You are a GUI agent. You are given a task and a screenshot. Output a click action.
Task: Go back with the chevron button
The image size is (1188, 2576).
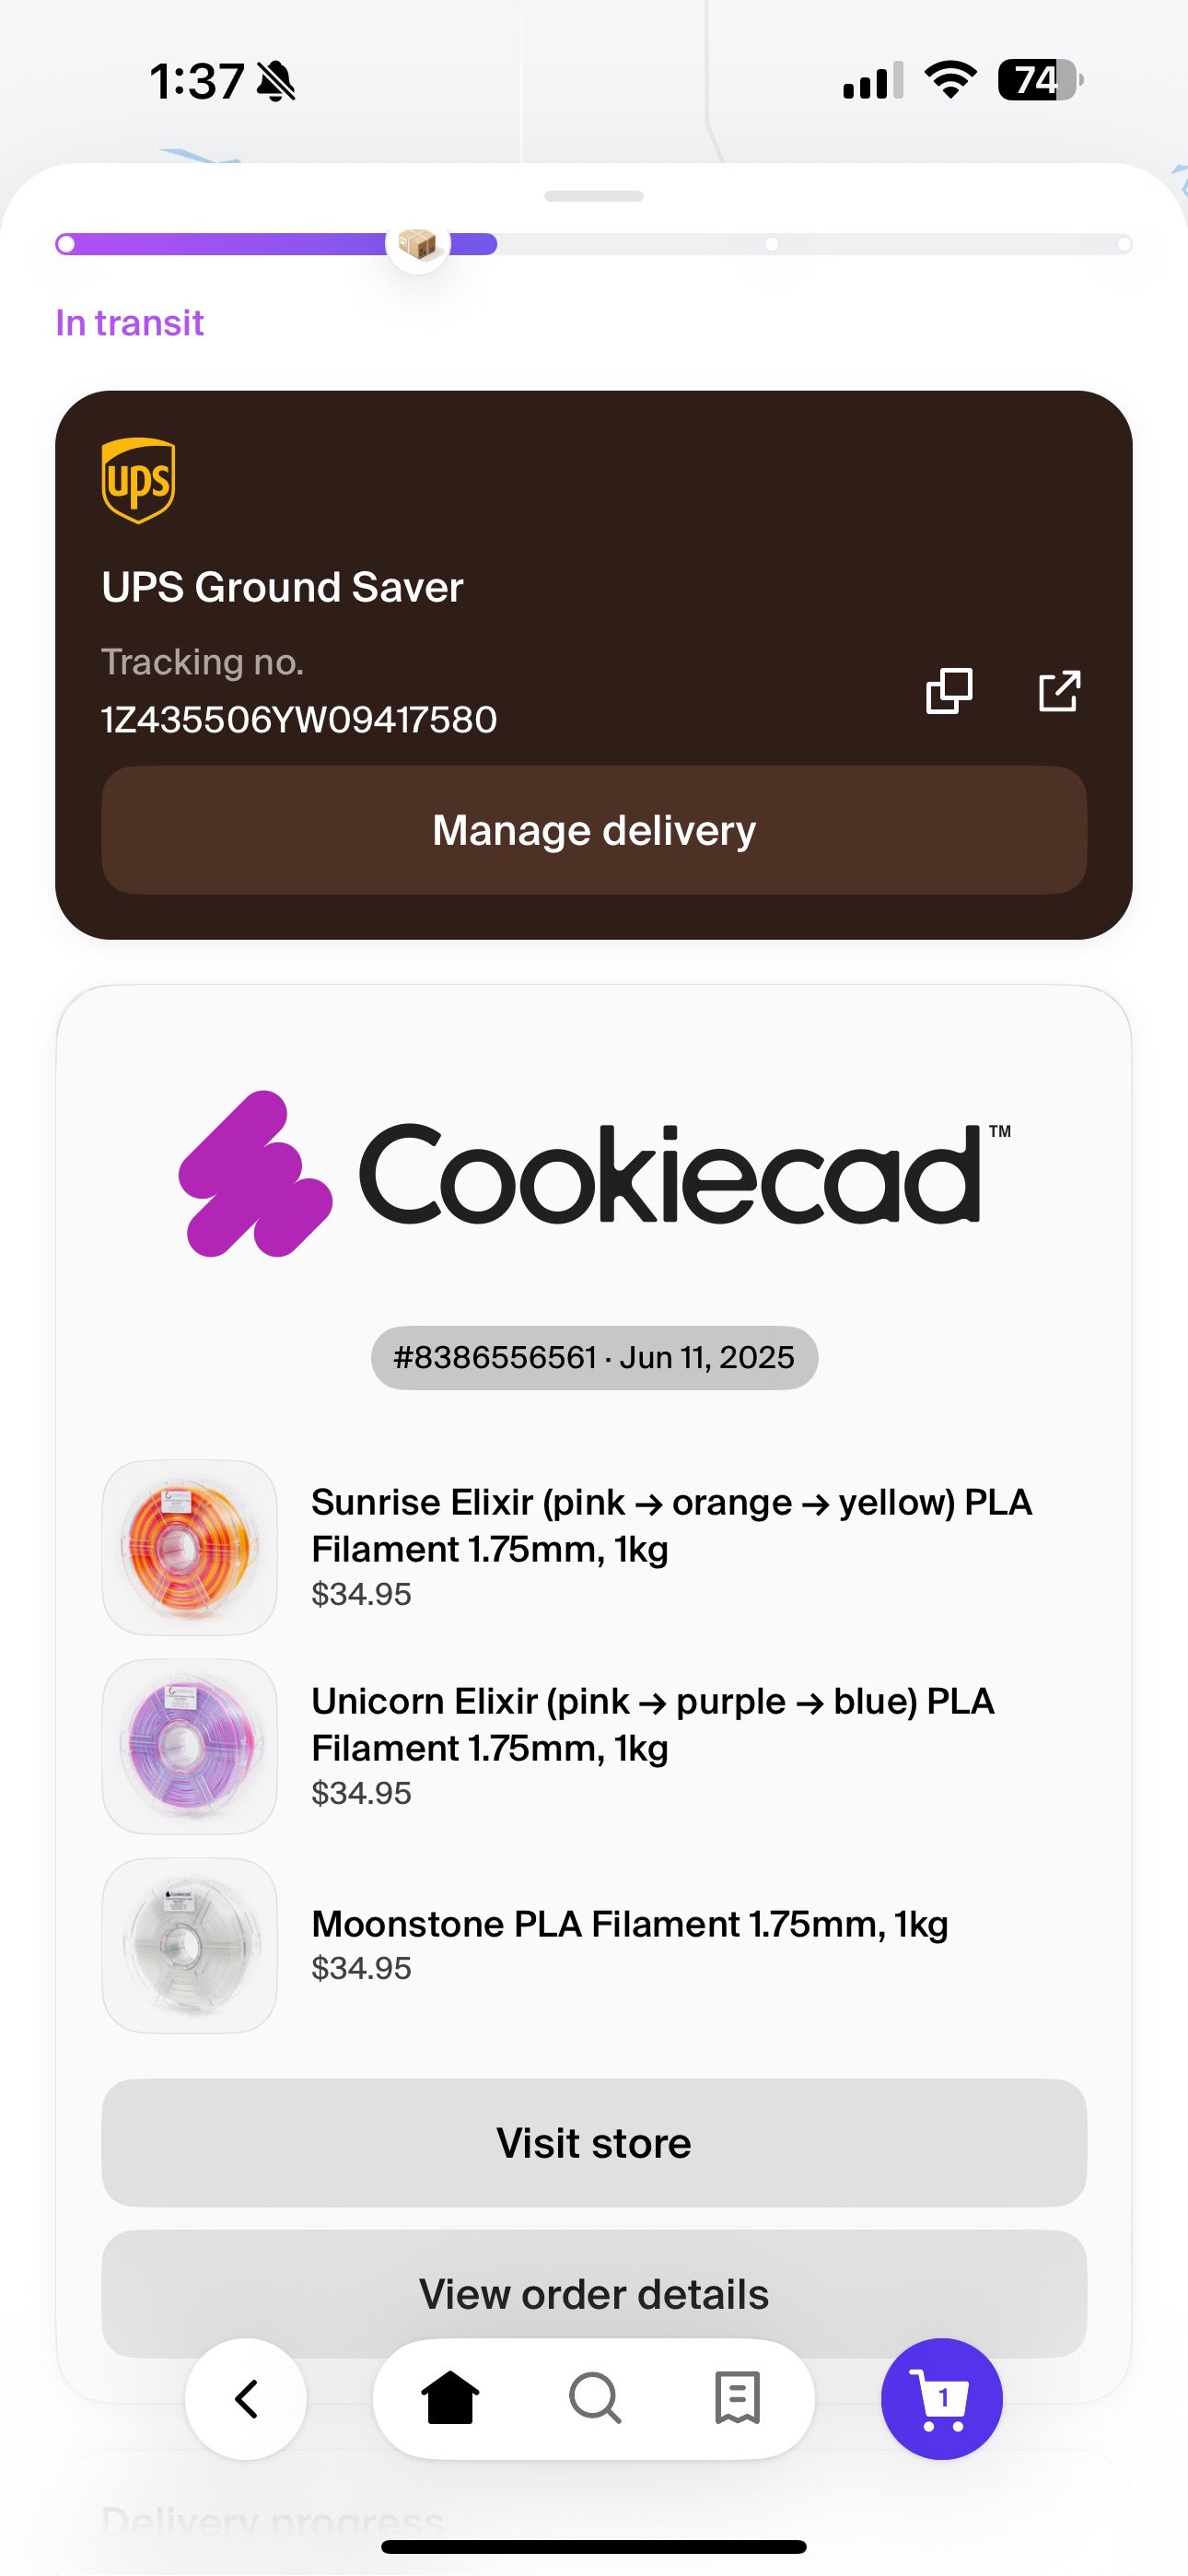pos(246,2398)
